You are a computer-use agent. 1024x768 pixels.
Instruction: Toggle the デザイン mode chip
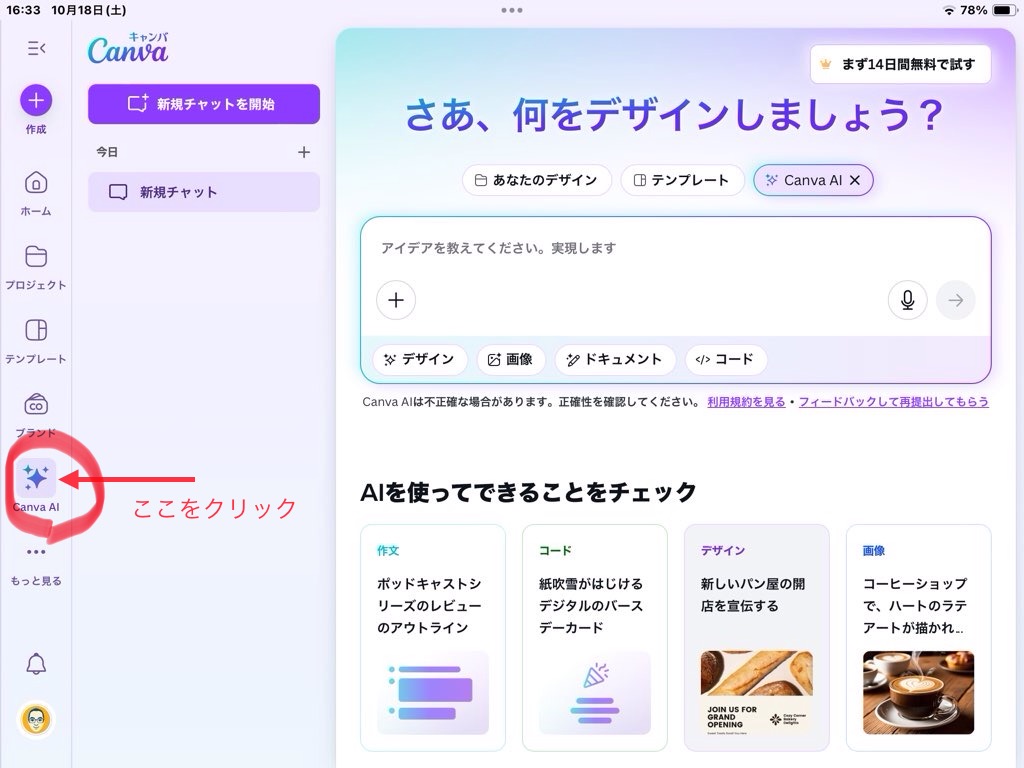419,360
